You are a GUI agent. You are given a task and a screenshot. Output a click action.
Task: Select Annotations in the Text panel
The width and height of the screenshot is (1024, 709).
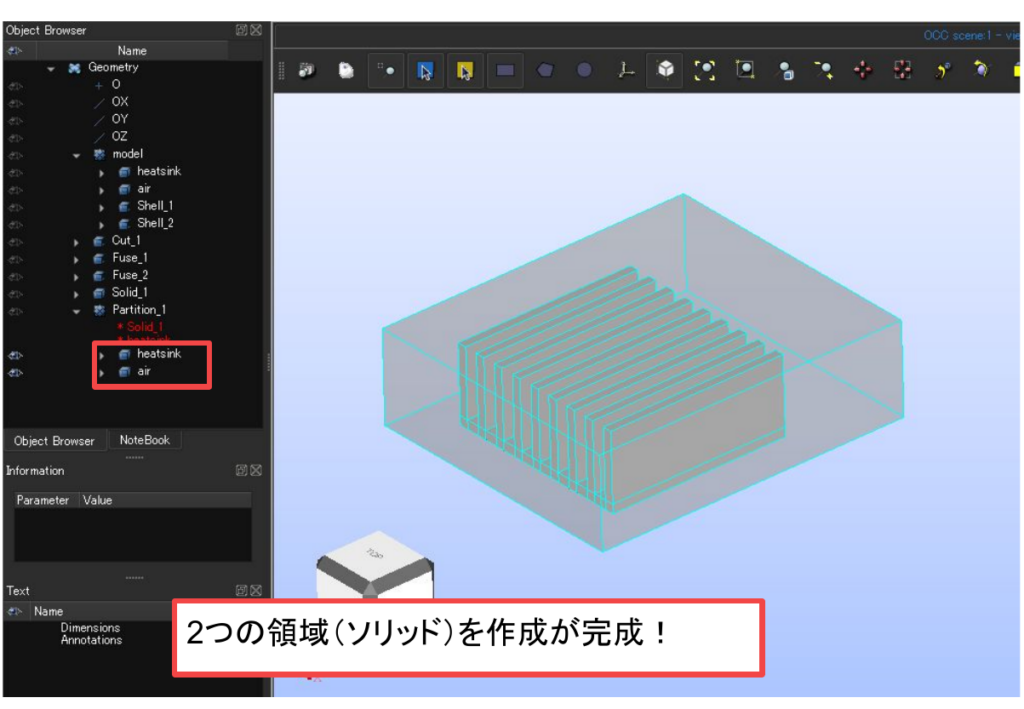(91, 640)
